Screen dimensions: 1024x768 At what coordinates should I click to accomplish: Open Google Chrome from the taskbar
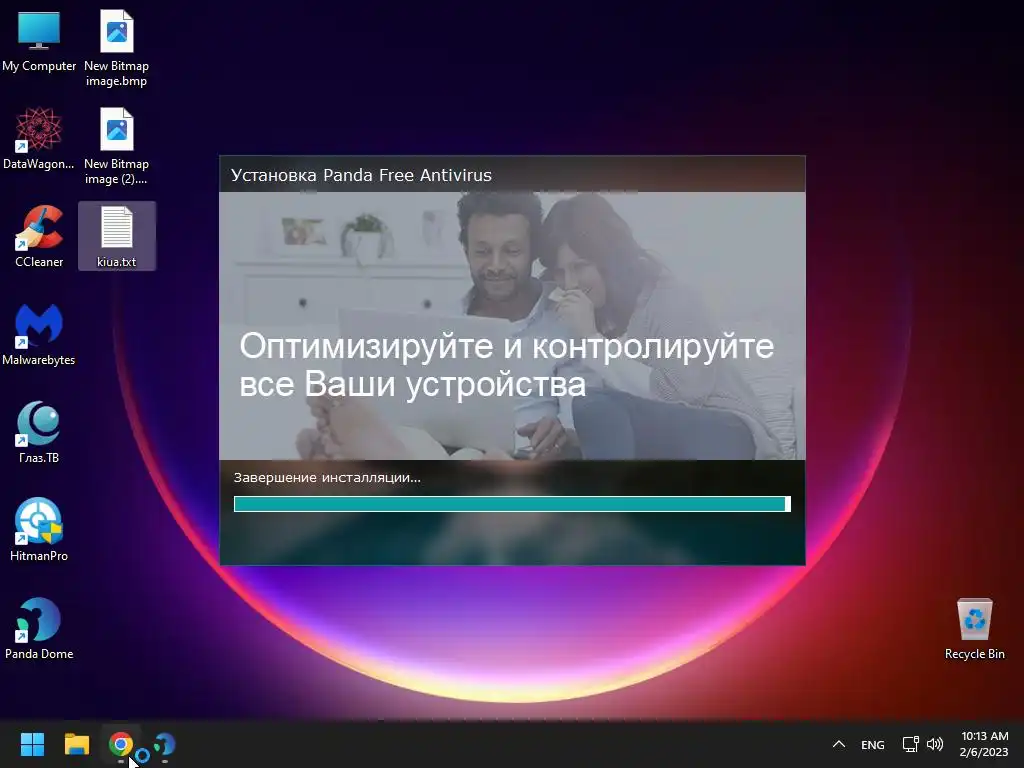click(x=121, y=744)
